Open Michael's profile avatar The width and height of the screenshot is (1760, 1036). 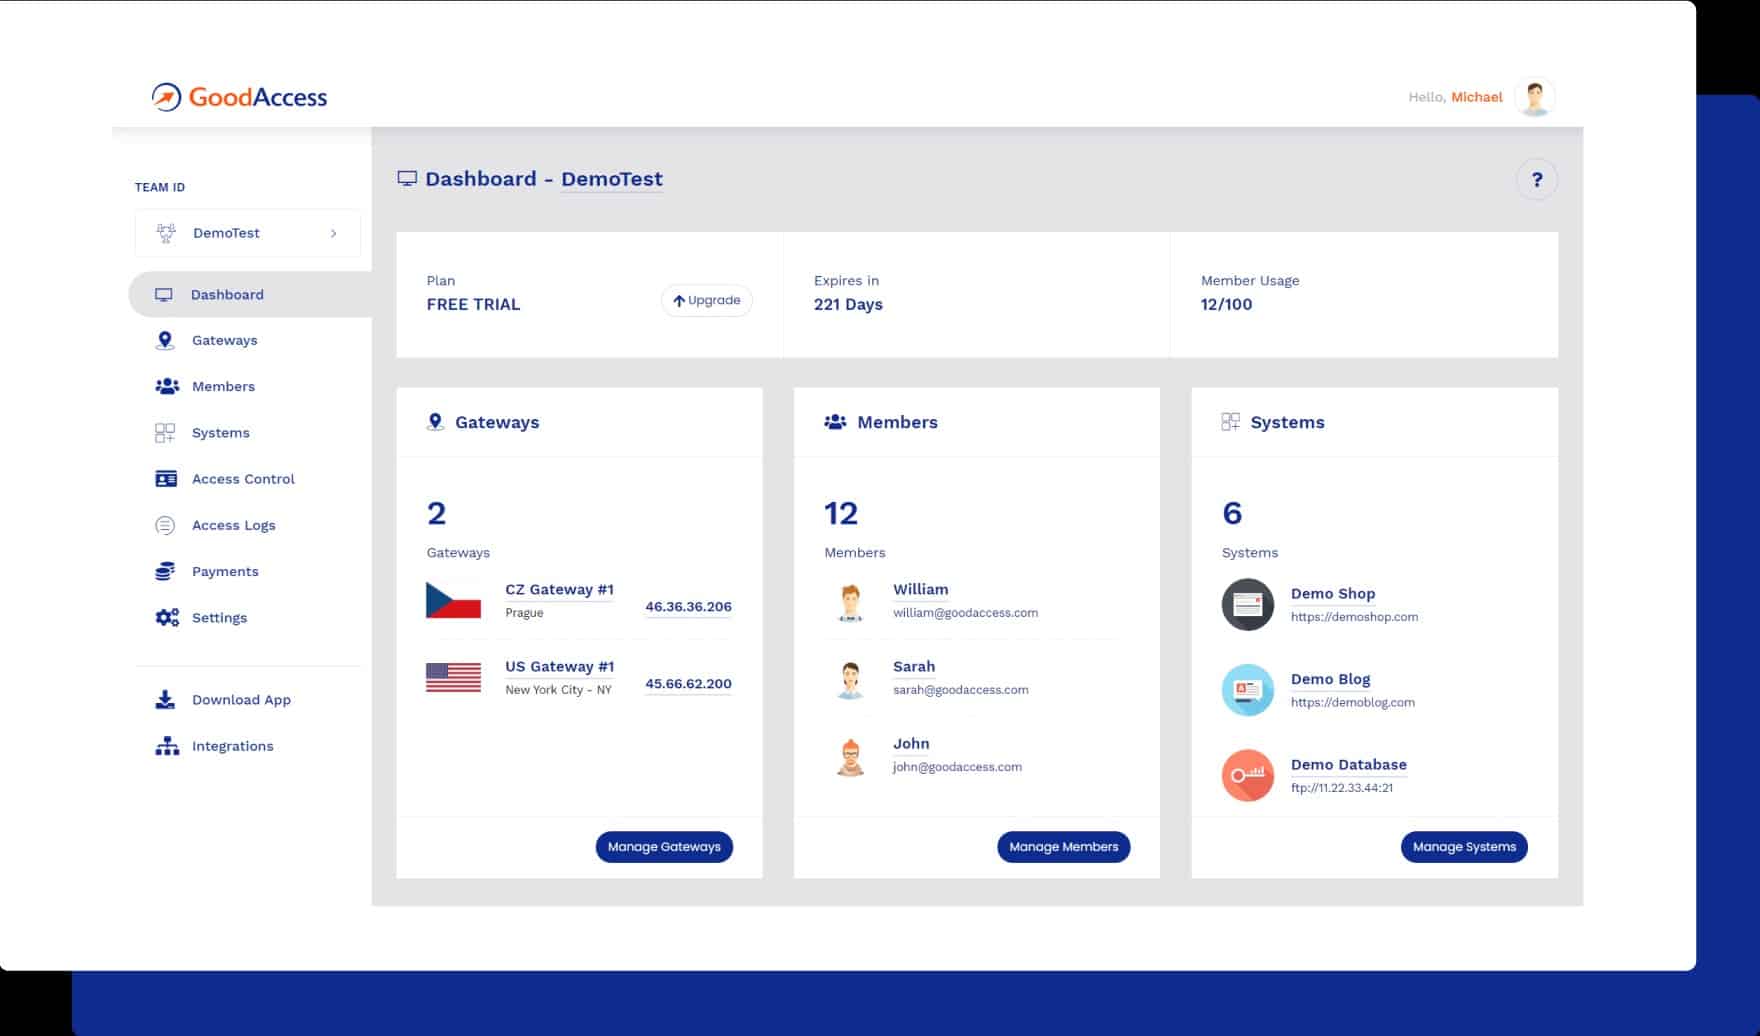(x=1534, y=97)
